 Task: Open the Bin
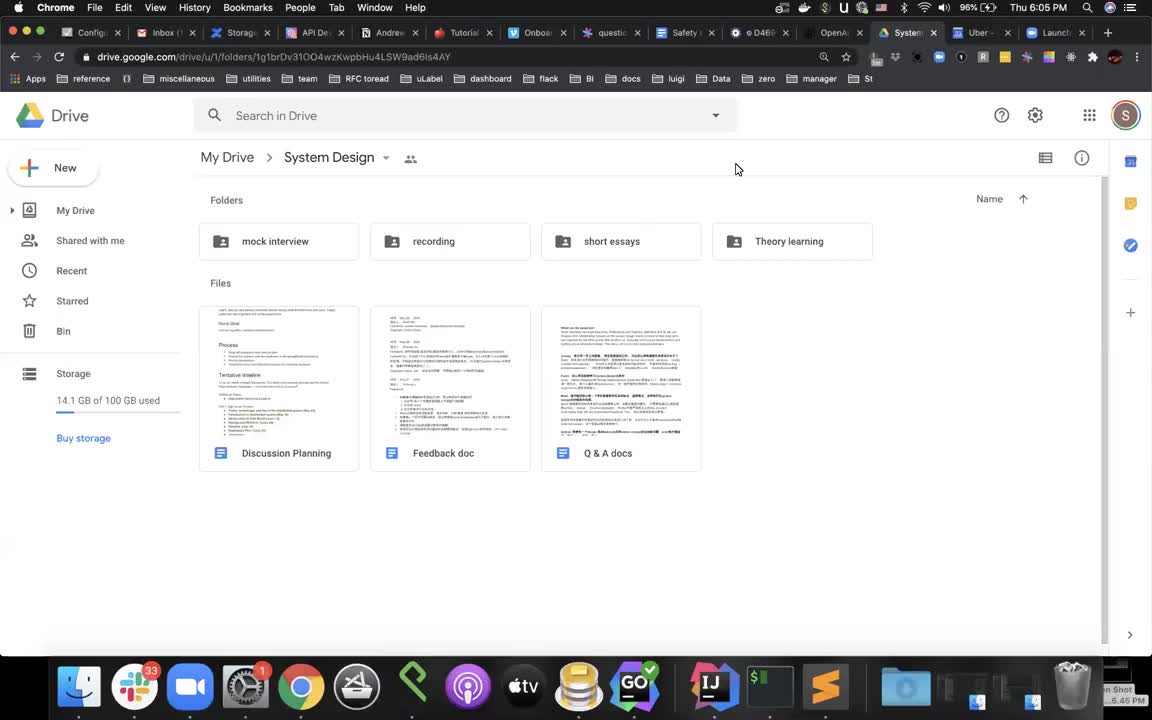63,331
